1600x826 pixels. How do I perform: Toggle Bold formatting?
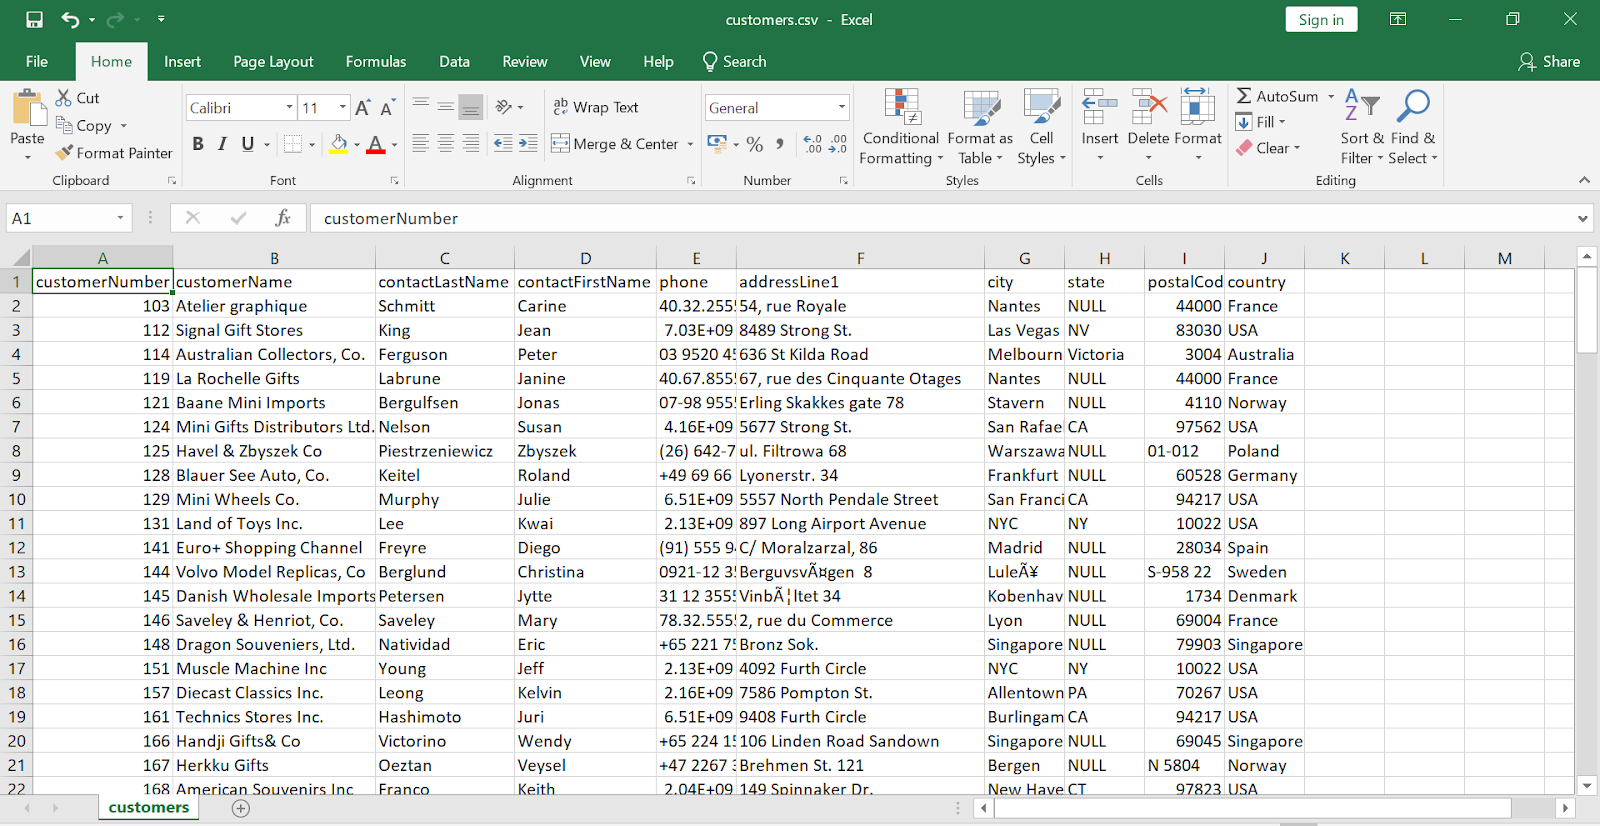tap(198, 144)
